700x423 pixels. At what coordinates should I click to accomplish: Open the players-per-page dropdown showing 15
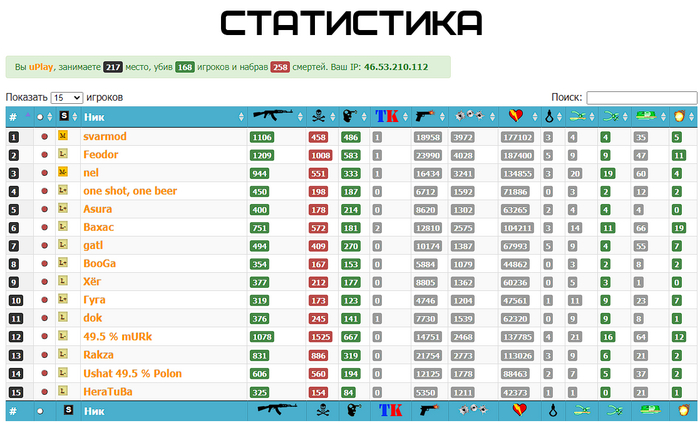point(67,97)
